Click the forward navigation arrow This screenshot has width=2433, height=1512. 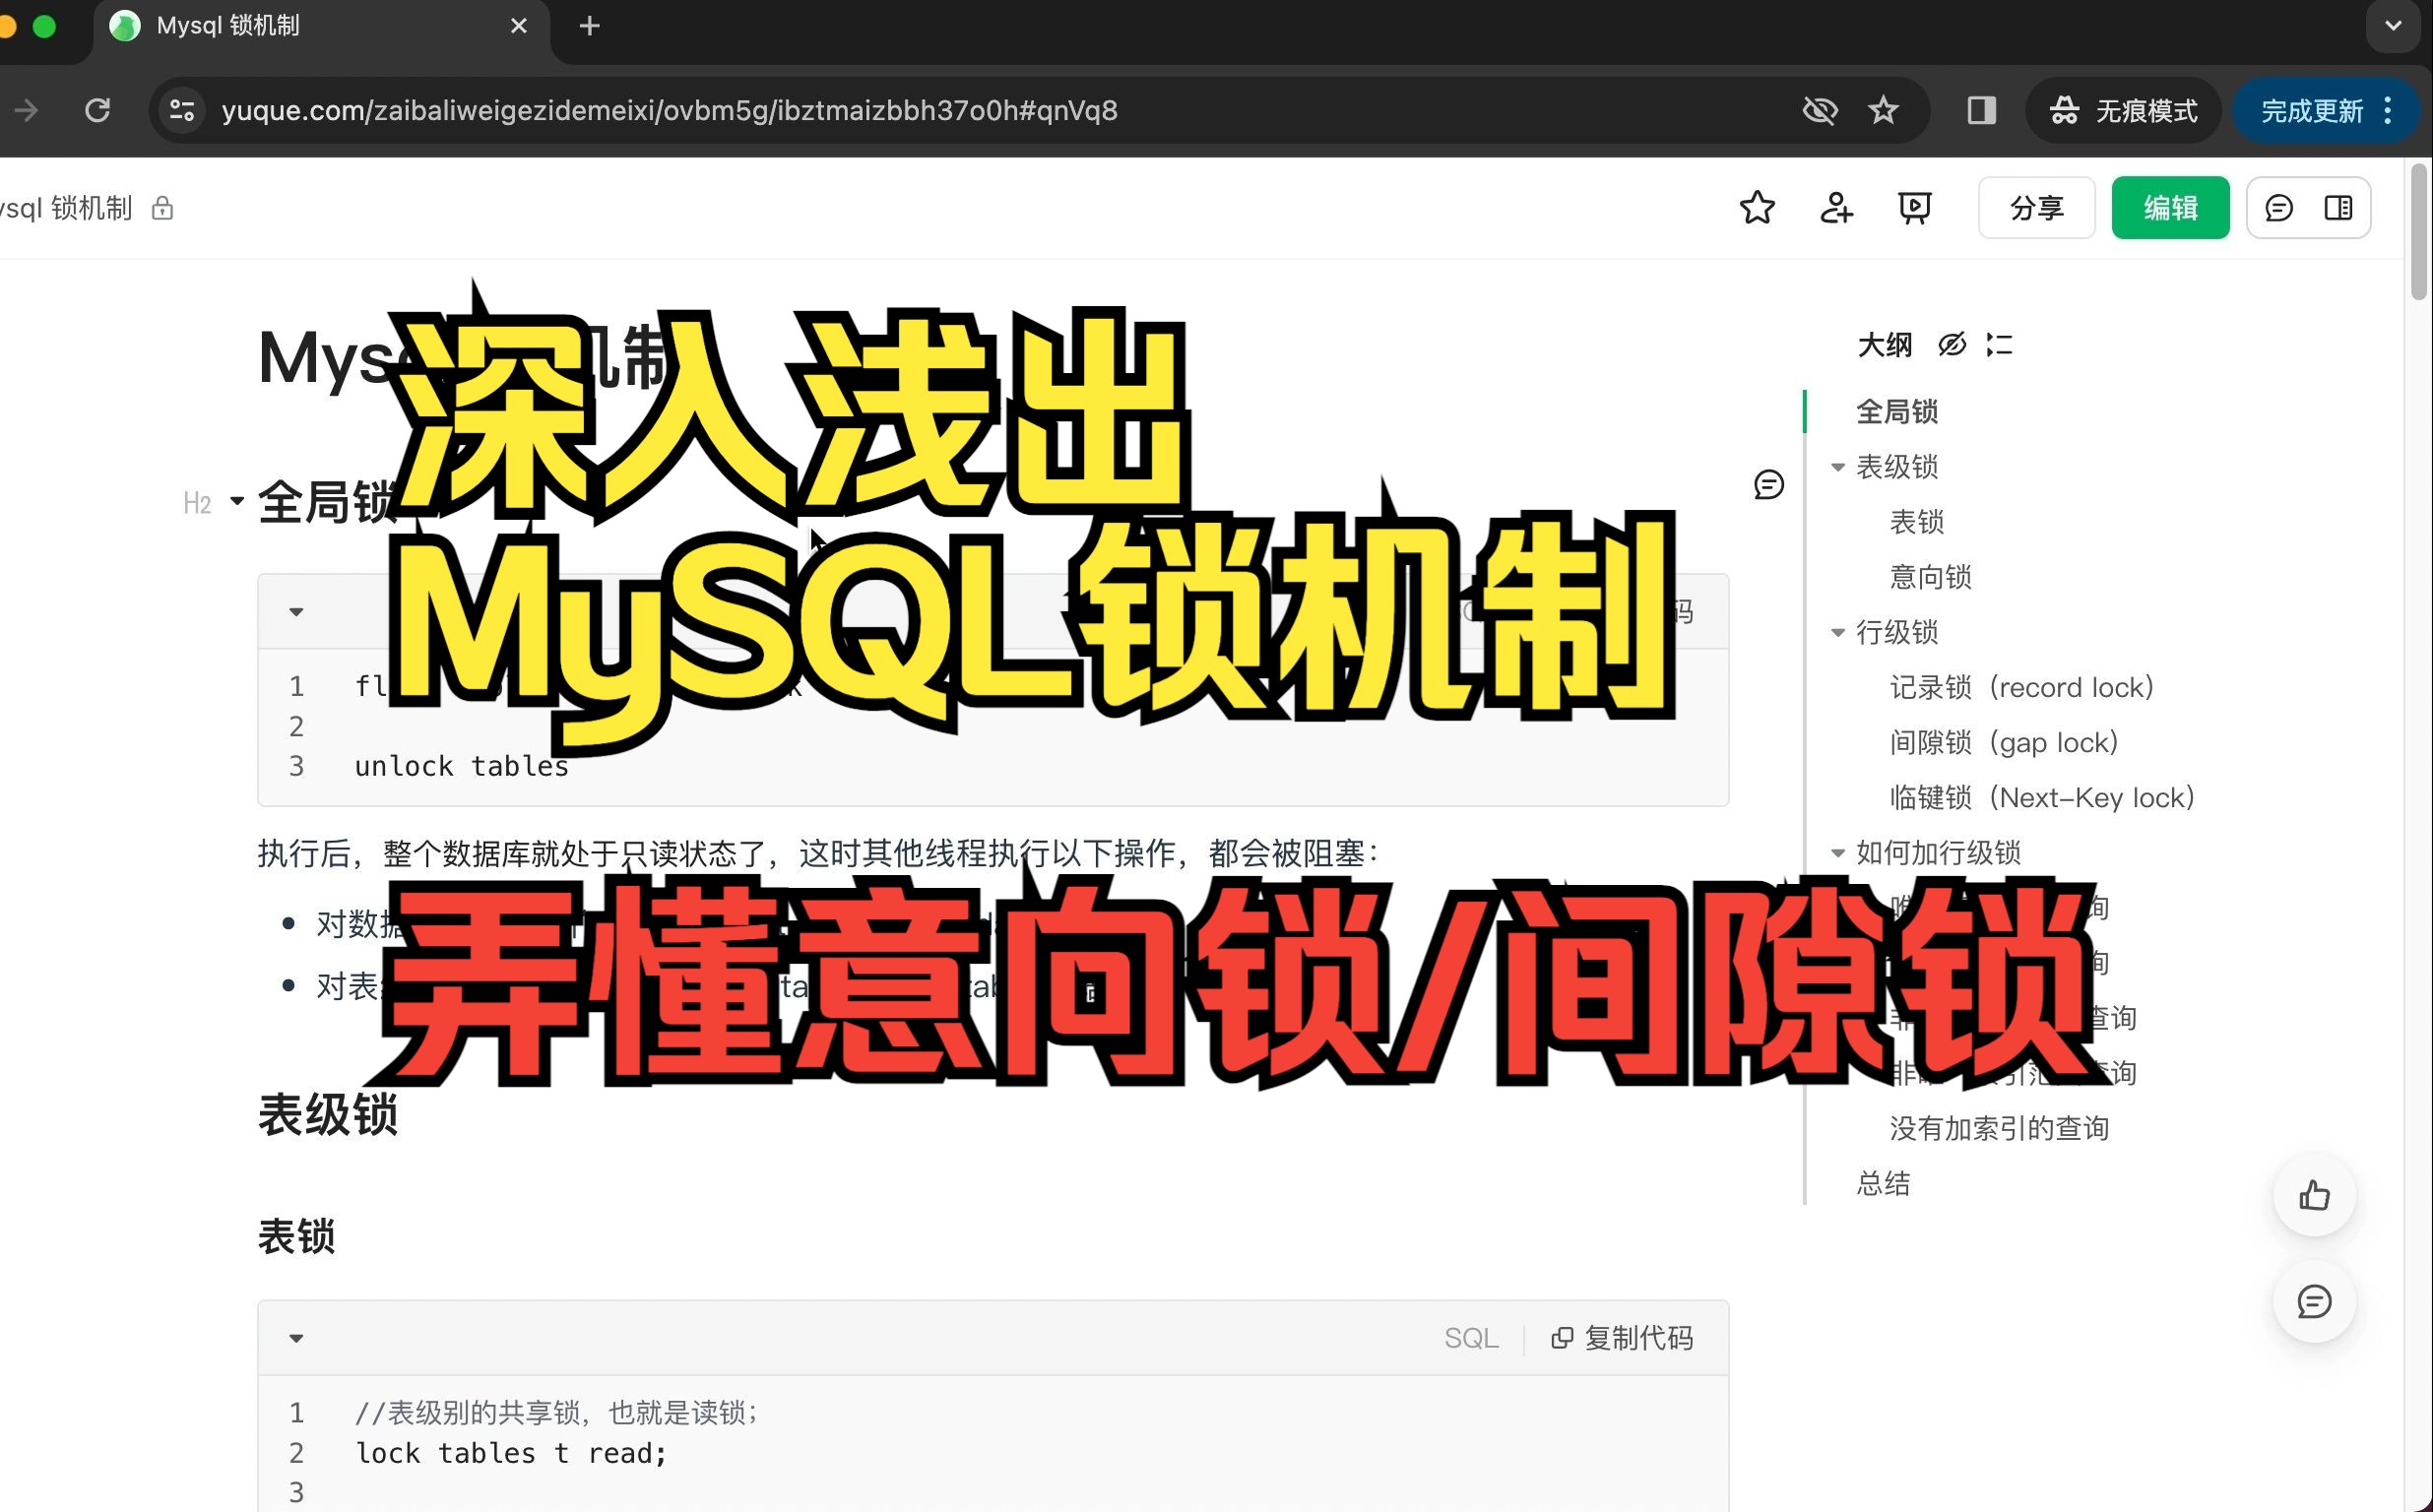27,110
